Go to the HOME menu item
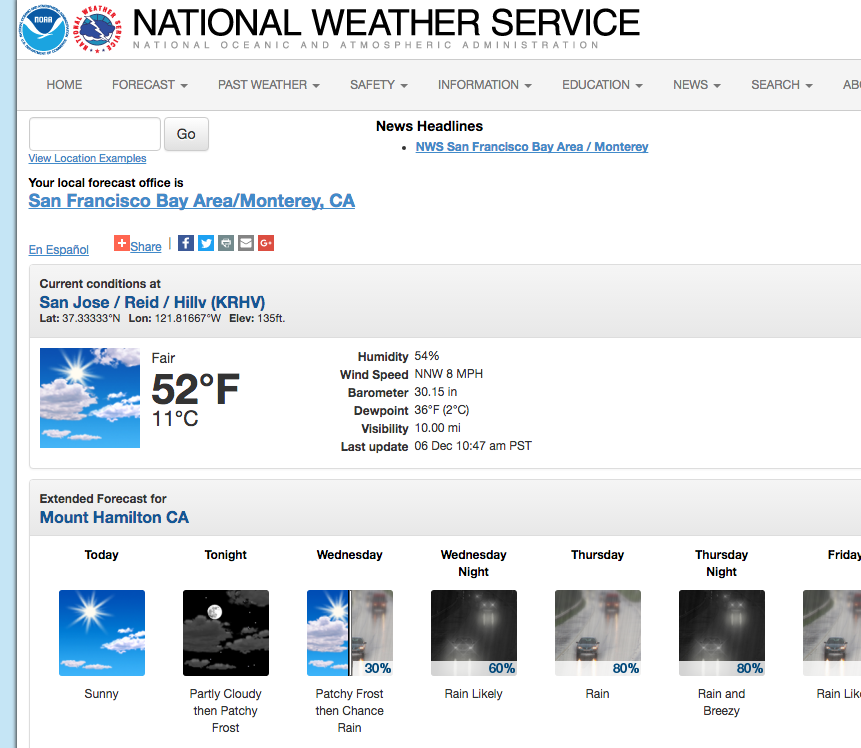The height and width of the screenshot is (748, 861). (x=64, y=85)
